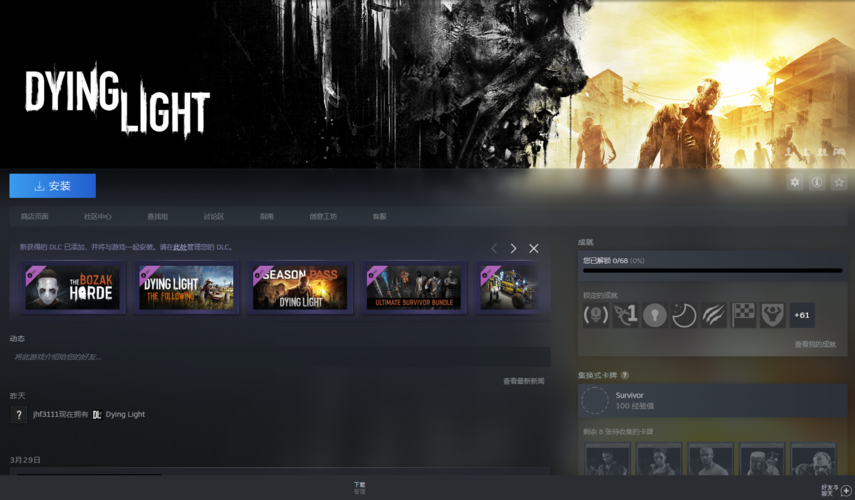Go to previous DLC carousel arrow
The image size is (855, 500).
(494, 249)
